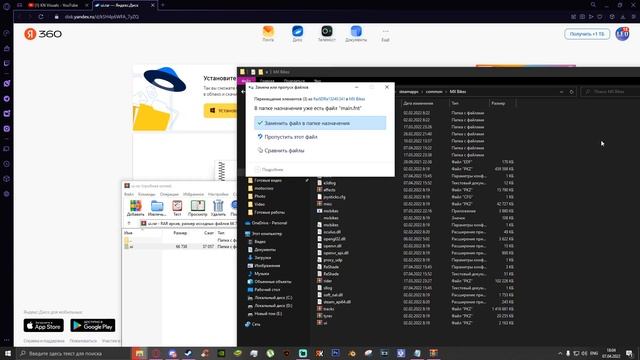Click WinRAR Delete (Удалить) toolbar icon
This screenshot has width=640, height=360.
tap(218, 208)
